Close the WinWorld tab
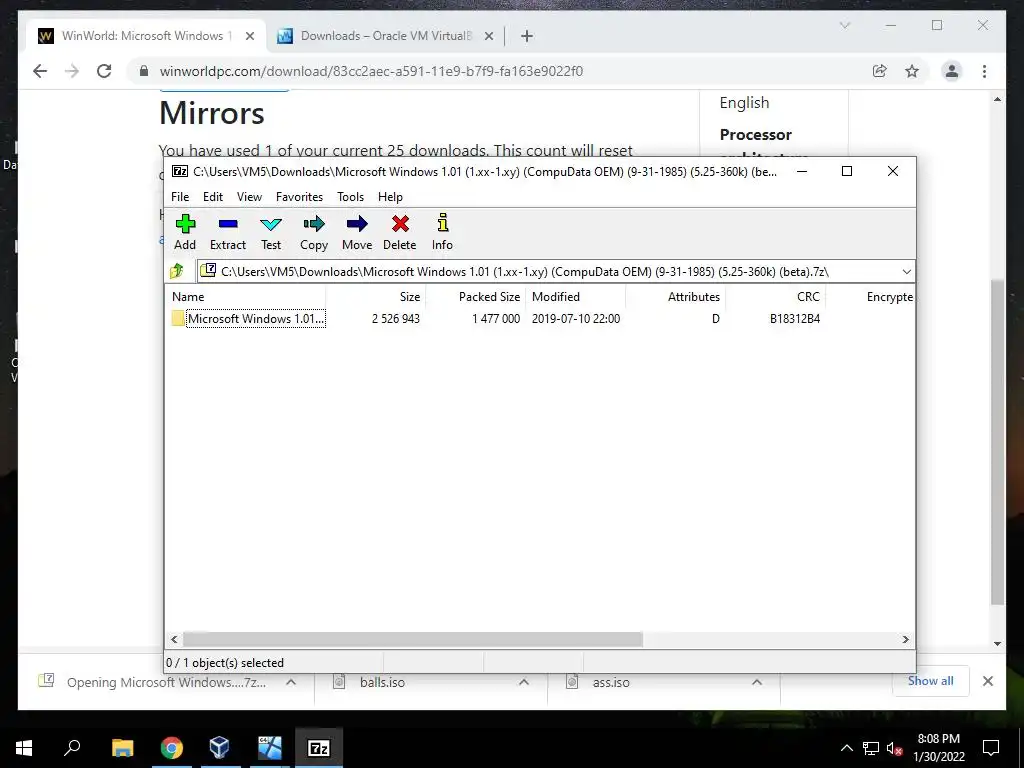1024x768 pixels. [249, 37]
